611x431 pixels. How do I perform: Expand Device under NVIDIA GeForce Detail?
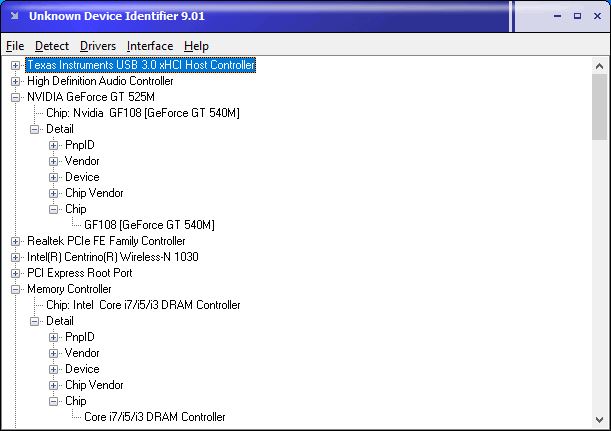pyautogui.click(x=53, y=177)
